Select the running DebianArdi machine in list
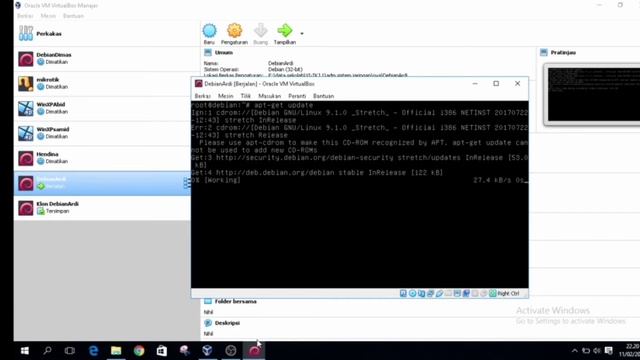This screenshot has height=360, width=640. click(x=102, y=183)
